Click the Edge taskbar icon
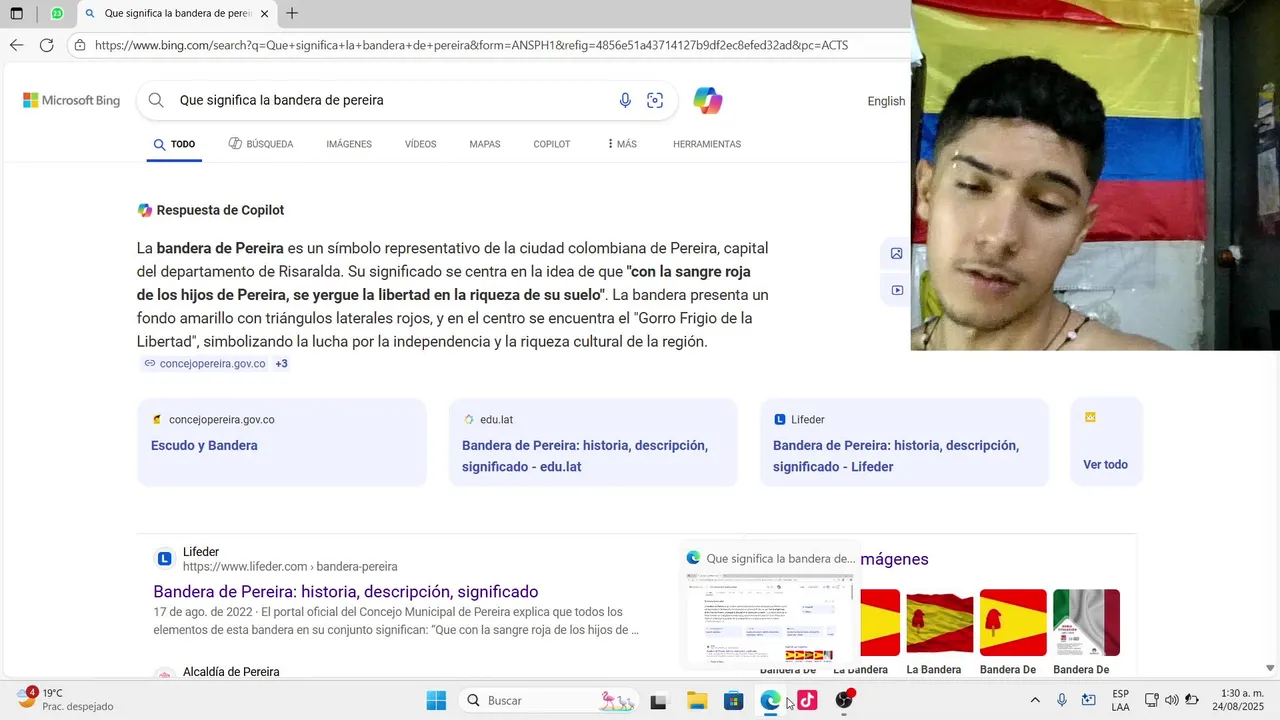1280x720 pixels. (x=770, y=701)
